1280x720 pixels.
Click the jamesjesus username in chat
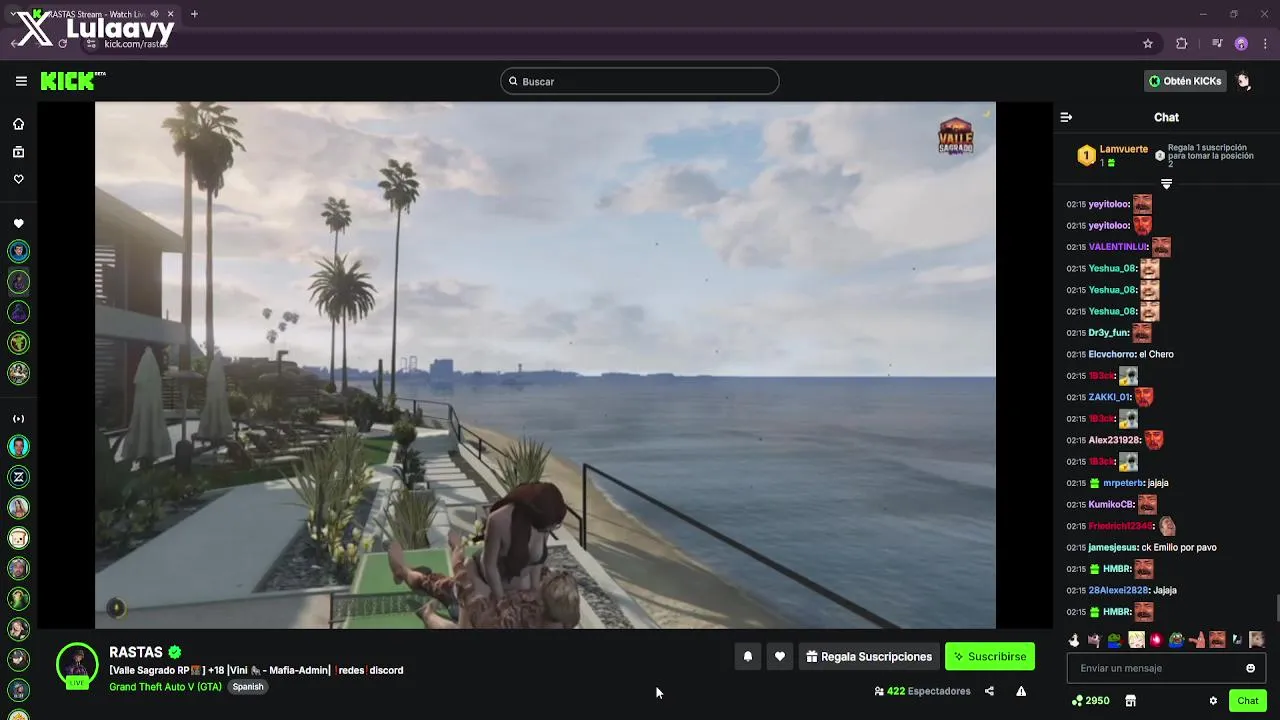[x=1114, y=547]
